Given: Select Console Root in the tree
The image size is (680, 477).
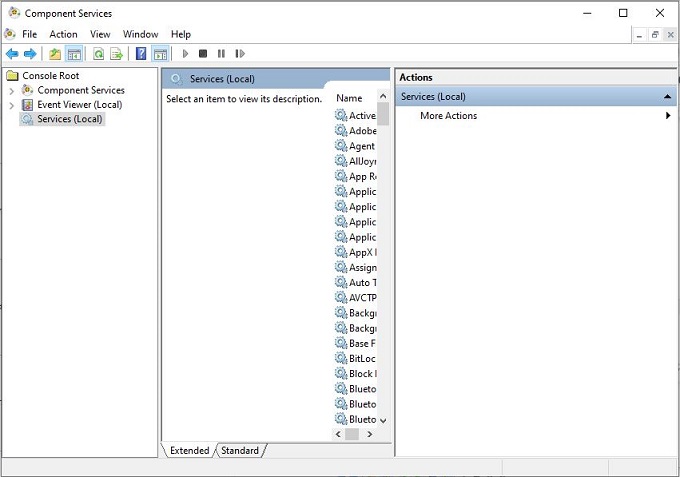Looking at the screenshot, I should (x=51, y=76).
